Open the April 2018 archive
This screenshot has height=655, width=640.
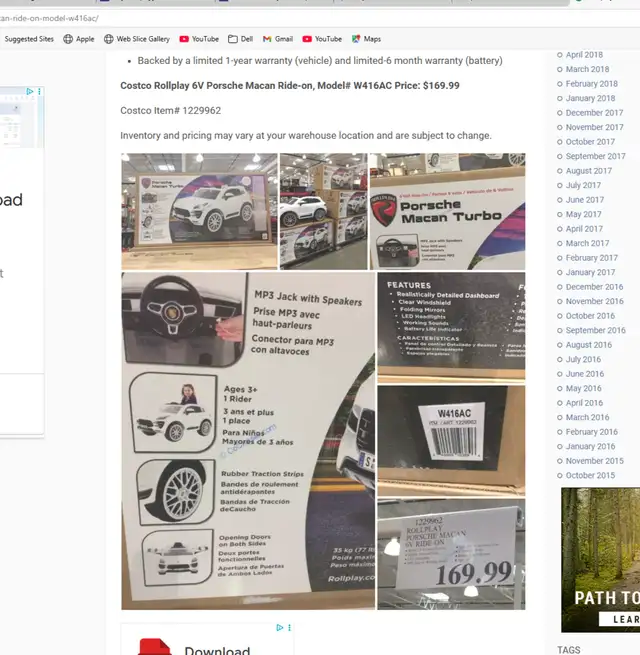point(584,55)
